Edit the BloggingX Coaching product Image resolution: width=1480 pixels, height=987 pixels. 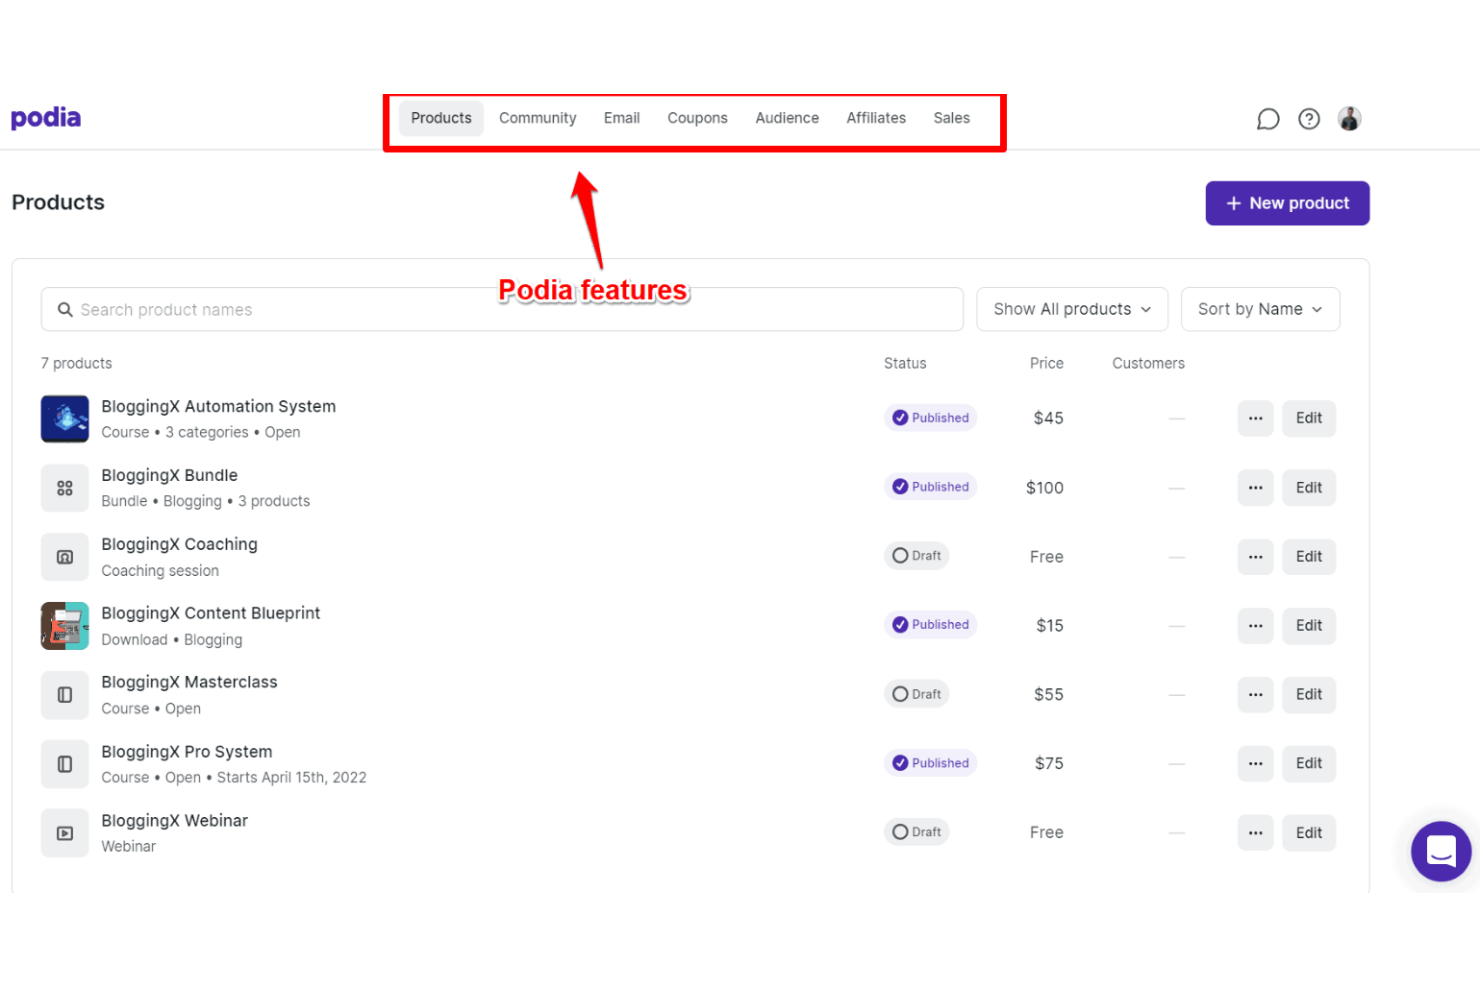[1309, 557]
